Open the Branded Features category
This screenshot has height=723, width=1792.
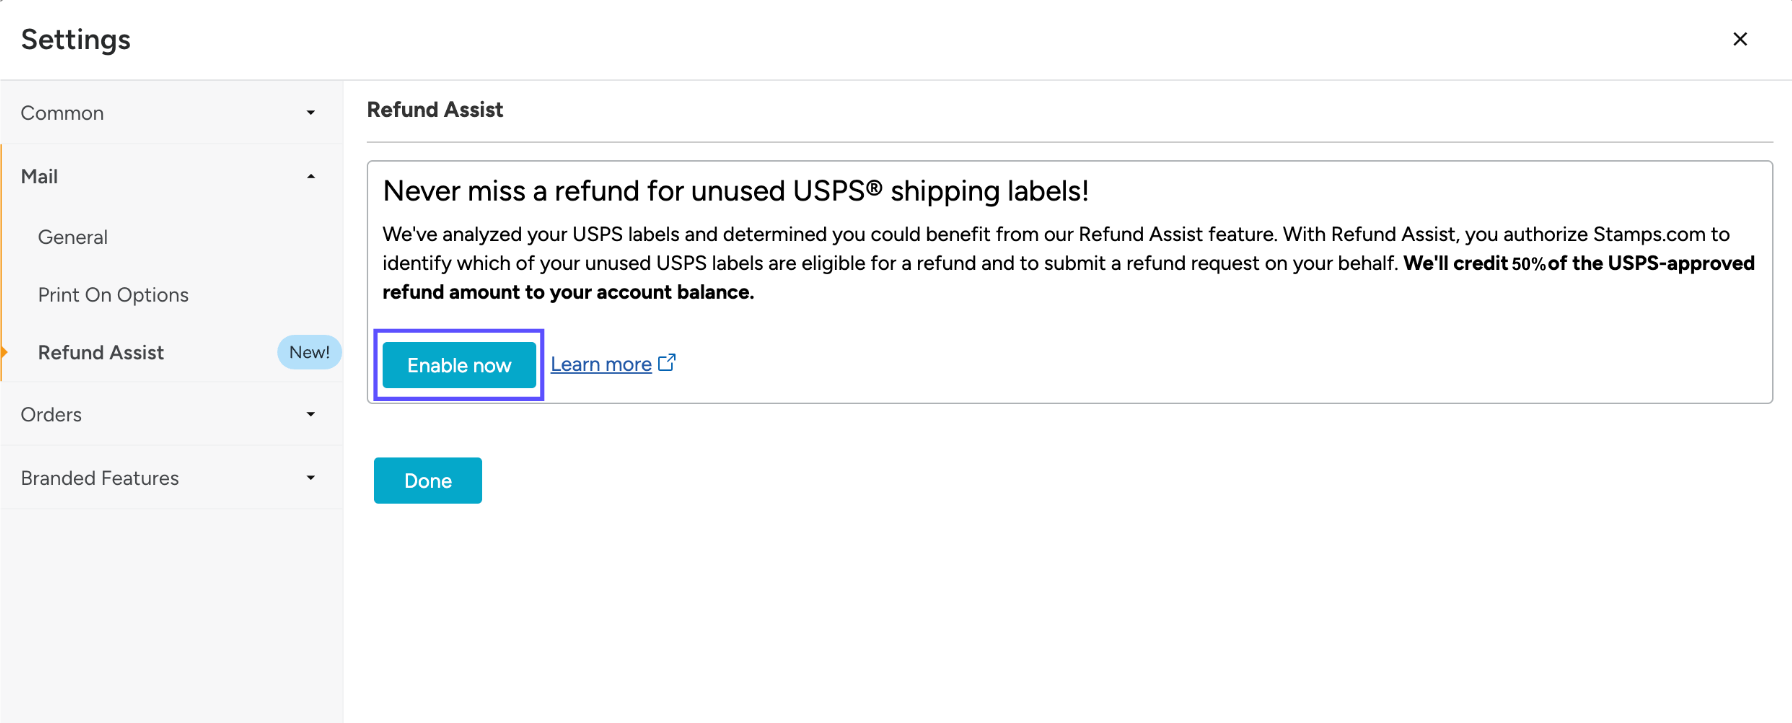point(100,478)
